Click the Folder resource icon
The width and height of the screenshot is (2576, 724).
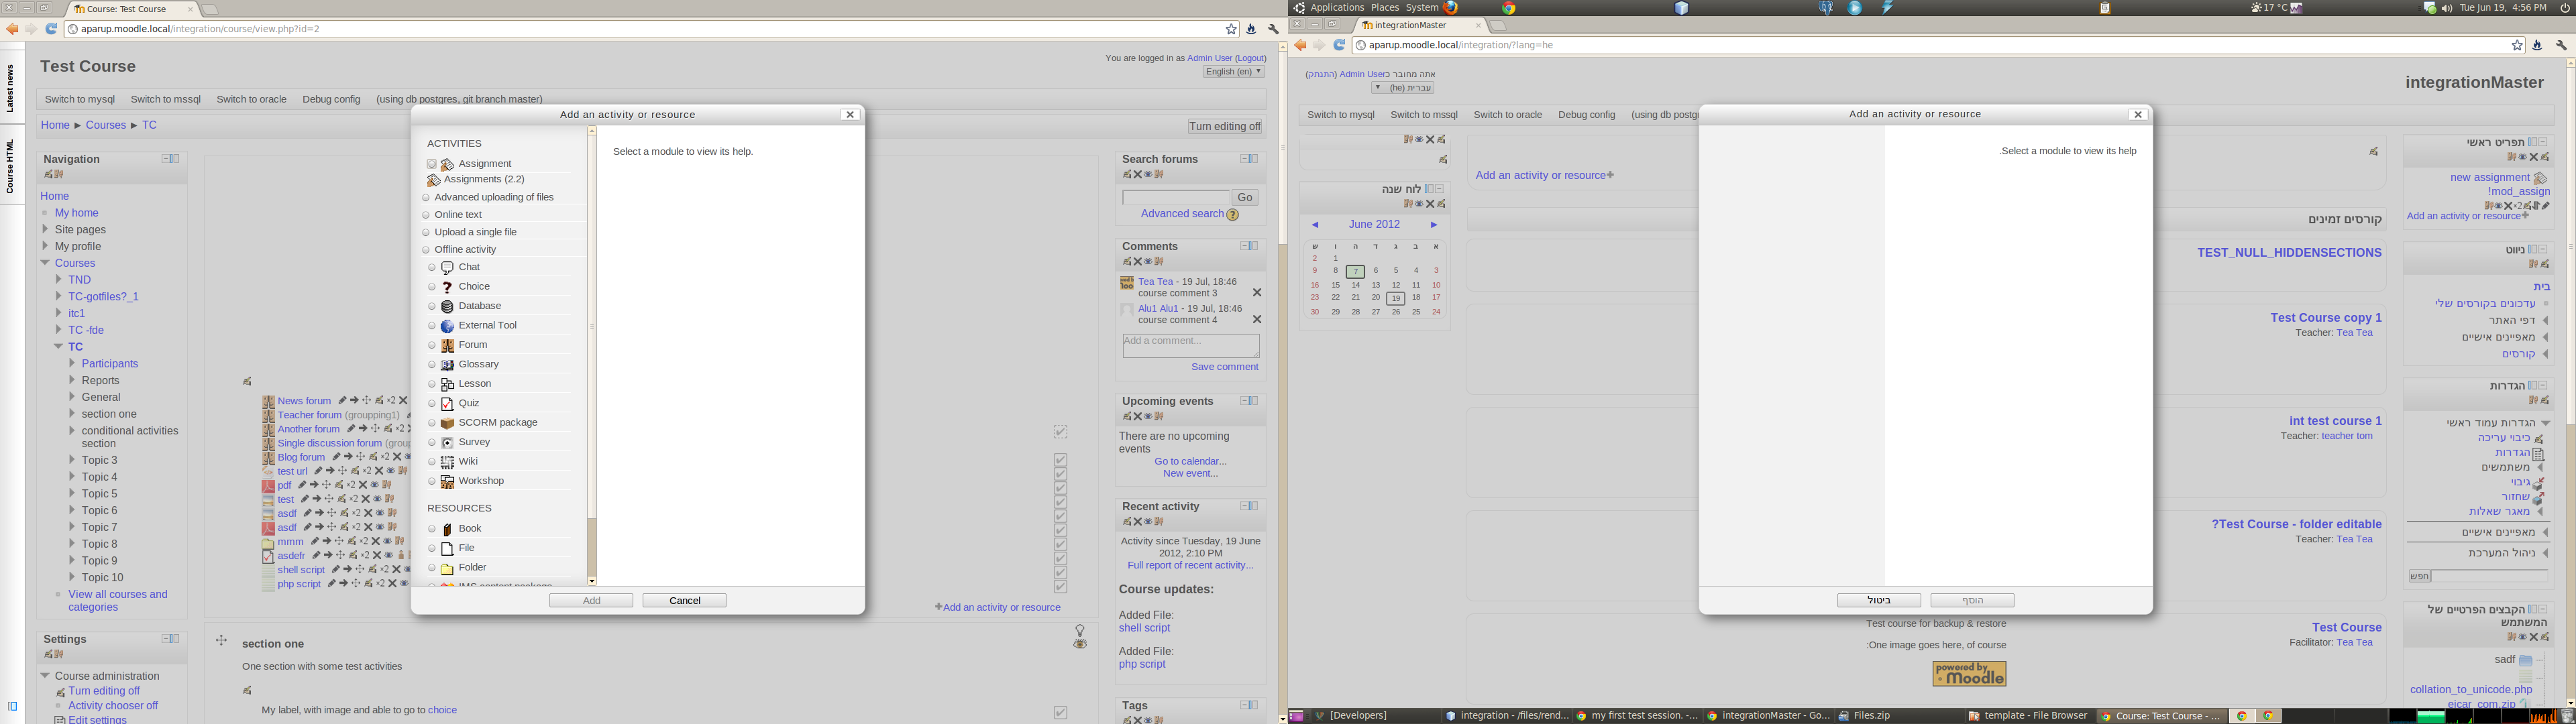447,568
